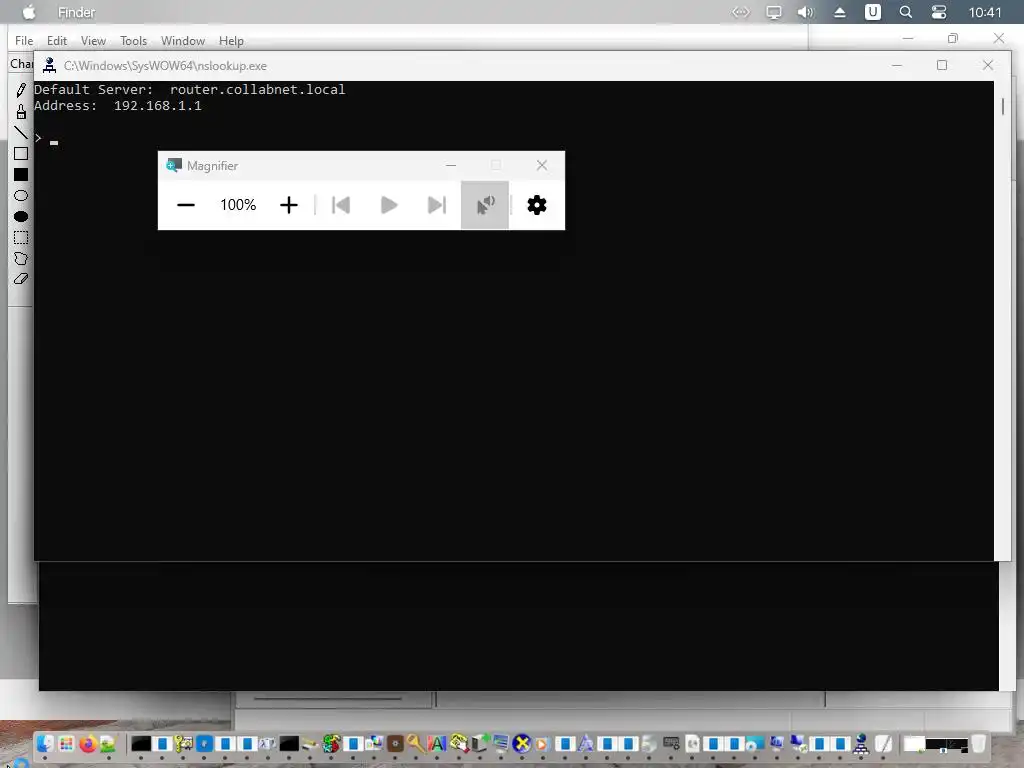Click the nslookup console scrollbar thumb
This screenshot has height=768, width=1024.
(1002, 106)
